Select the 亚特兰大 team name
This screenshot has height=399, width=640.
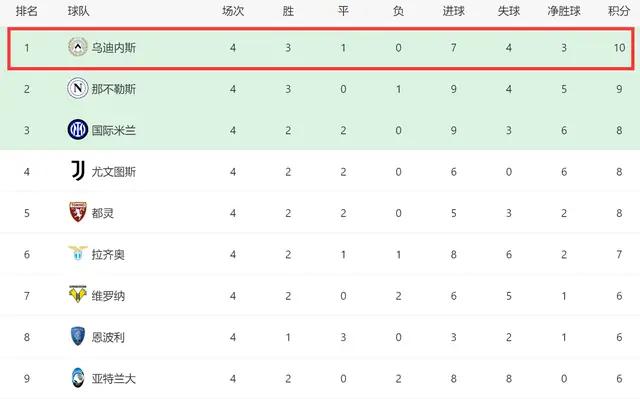tap(113, 379)
